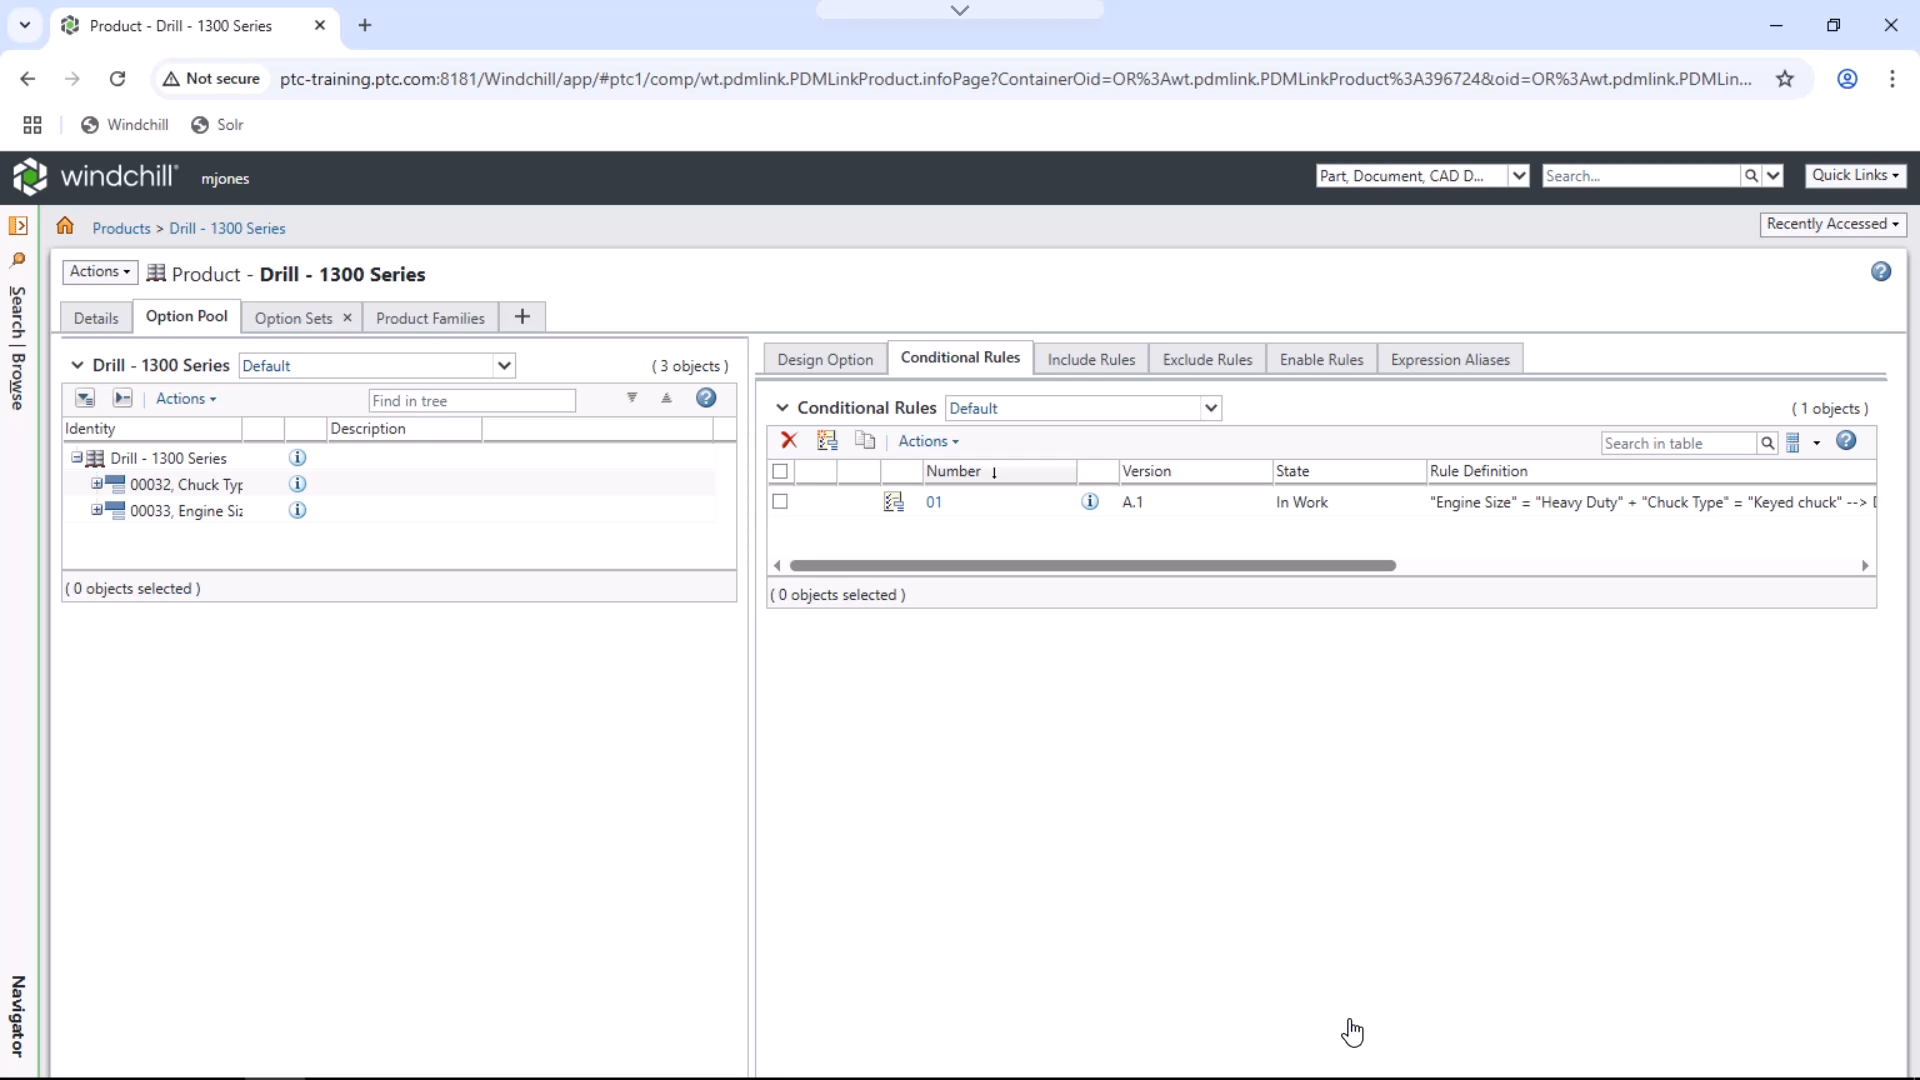The image size is (1920, 1080).
Task: View information for 00033, Engine Size row
Action: (x=297, y=510)
